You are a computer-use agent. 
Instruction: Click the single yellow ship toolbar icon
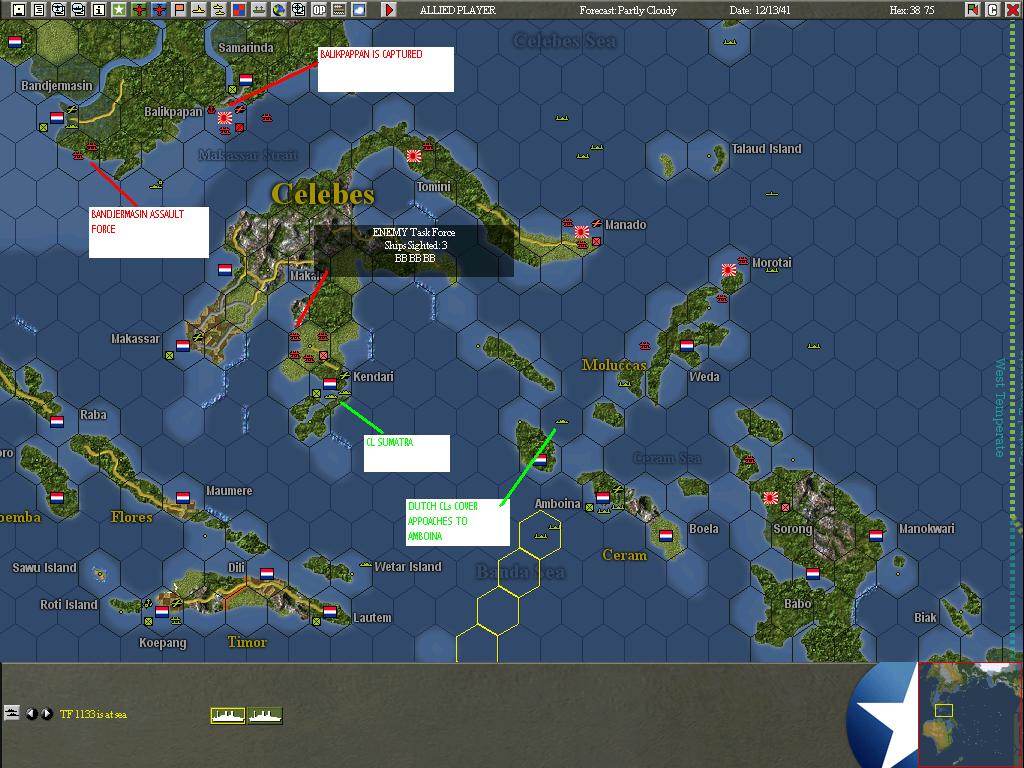(x=199, y=9)
